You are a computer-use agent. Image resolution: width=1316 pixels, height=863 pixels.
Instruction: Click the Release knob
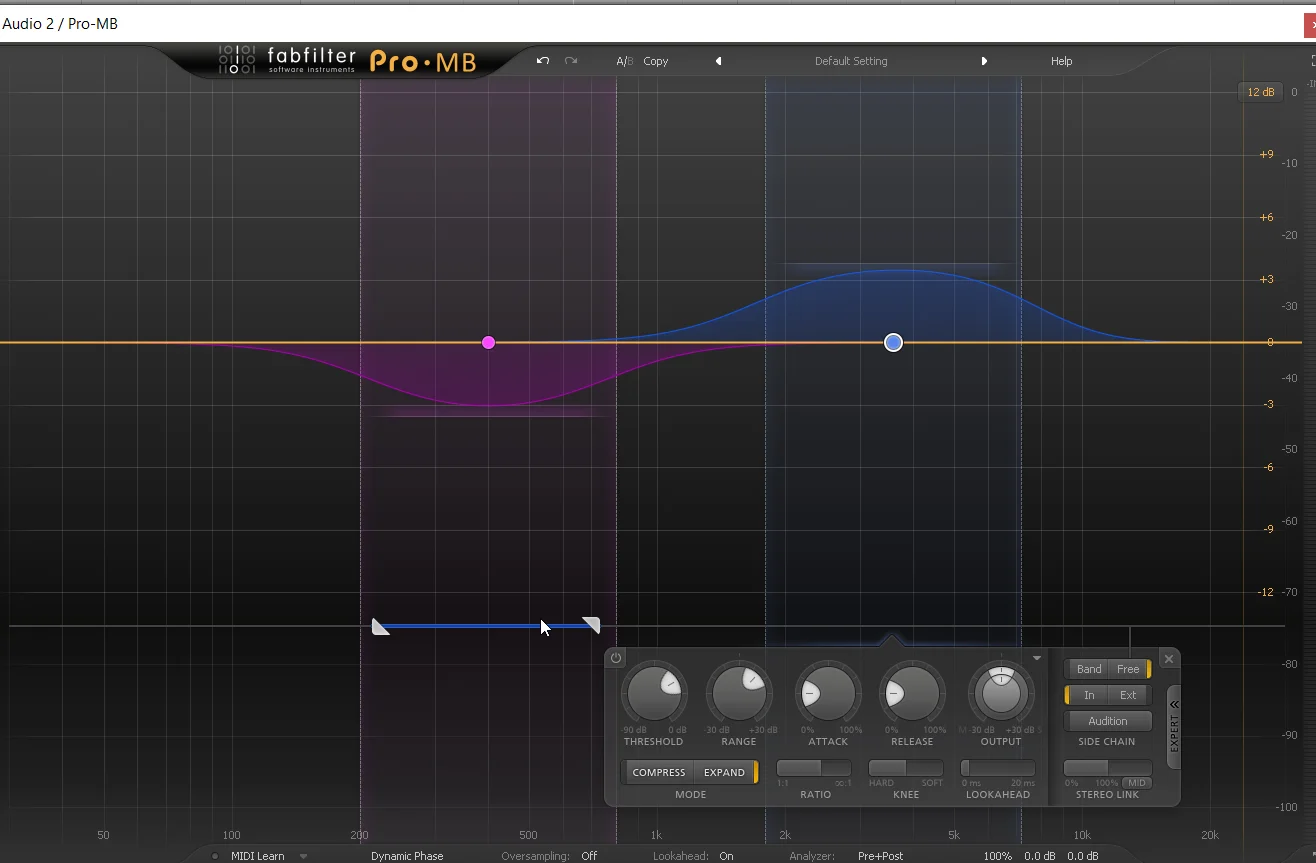tap(912, 692)
